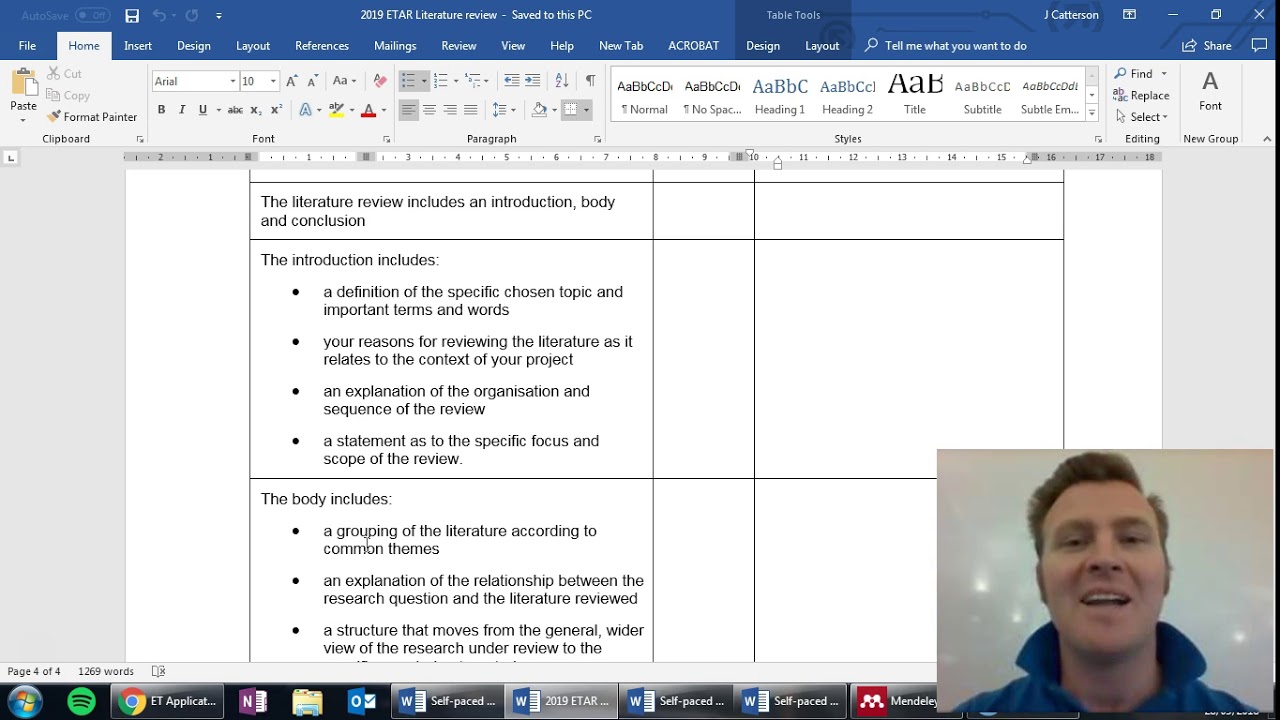The height and width of the screenshot is (720, 1280).
Task: Switch to the Insert tab
Action: (x=138, y=46)
